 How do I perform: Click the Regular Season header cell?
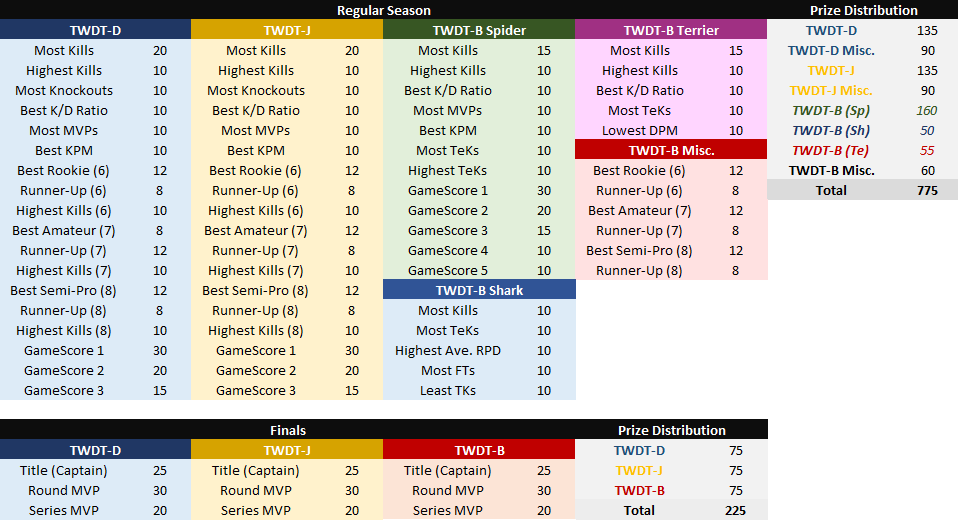tap(384, 10)
